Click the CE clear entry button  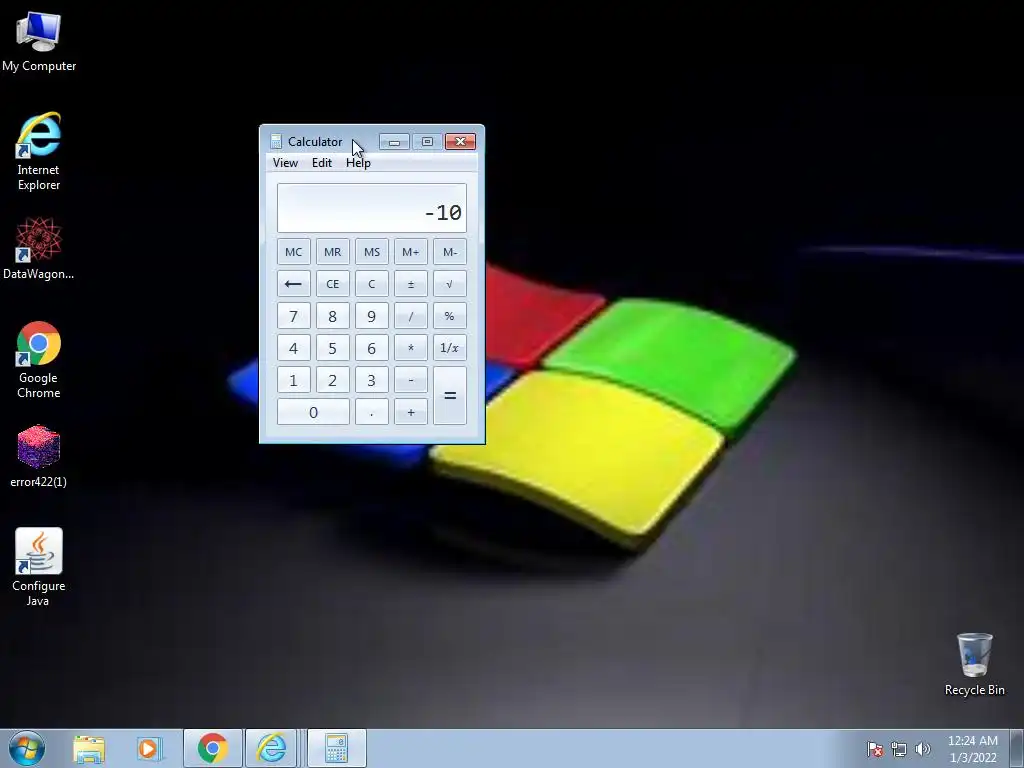[332, 284]
